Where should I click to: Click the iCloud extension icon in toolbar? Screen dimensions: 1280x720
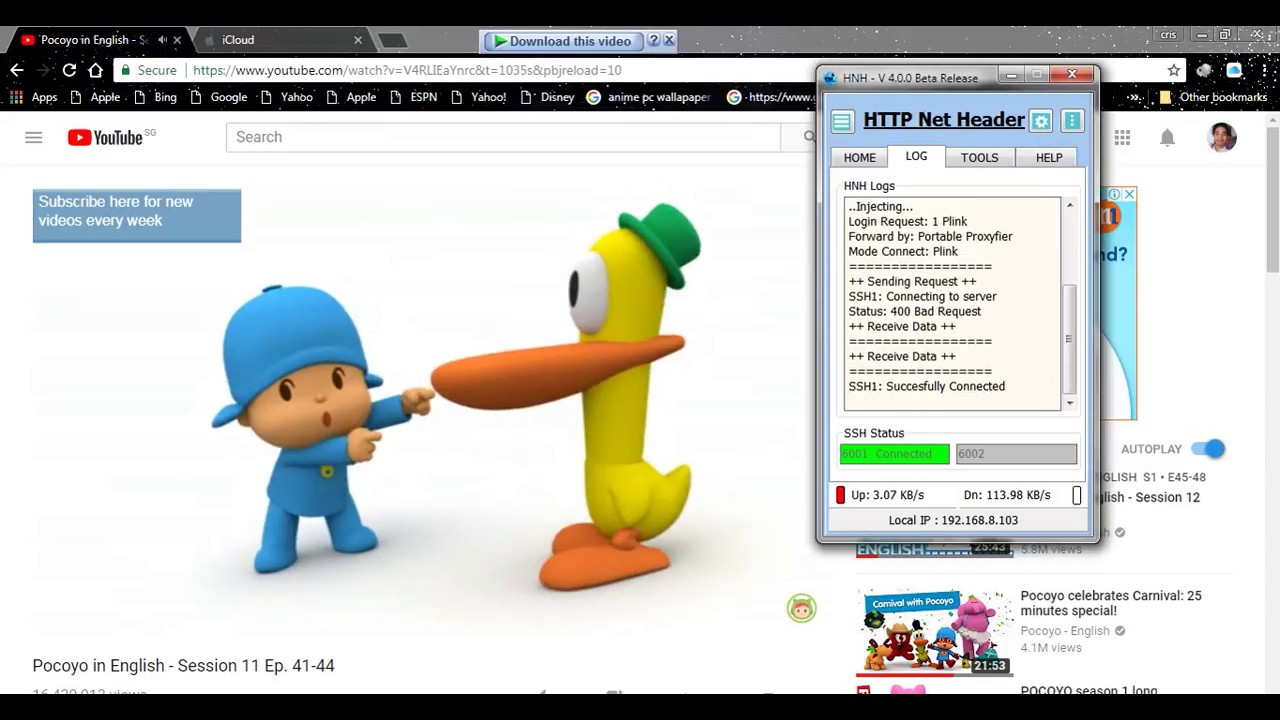click(1234, 70)
